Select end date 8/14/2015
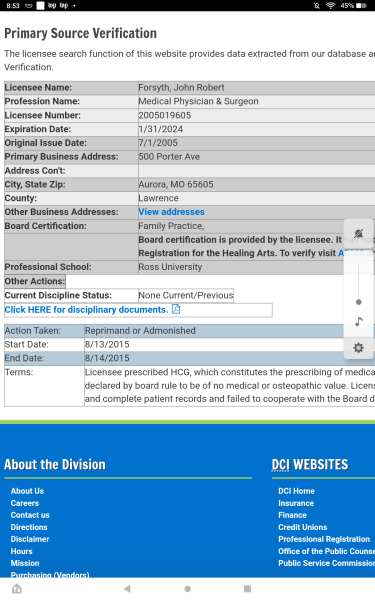Screen dimensions: 375x600 pyautogui.click(x=107, y=358)
